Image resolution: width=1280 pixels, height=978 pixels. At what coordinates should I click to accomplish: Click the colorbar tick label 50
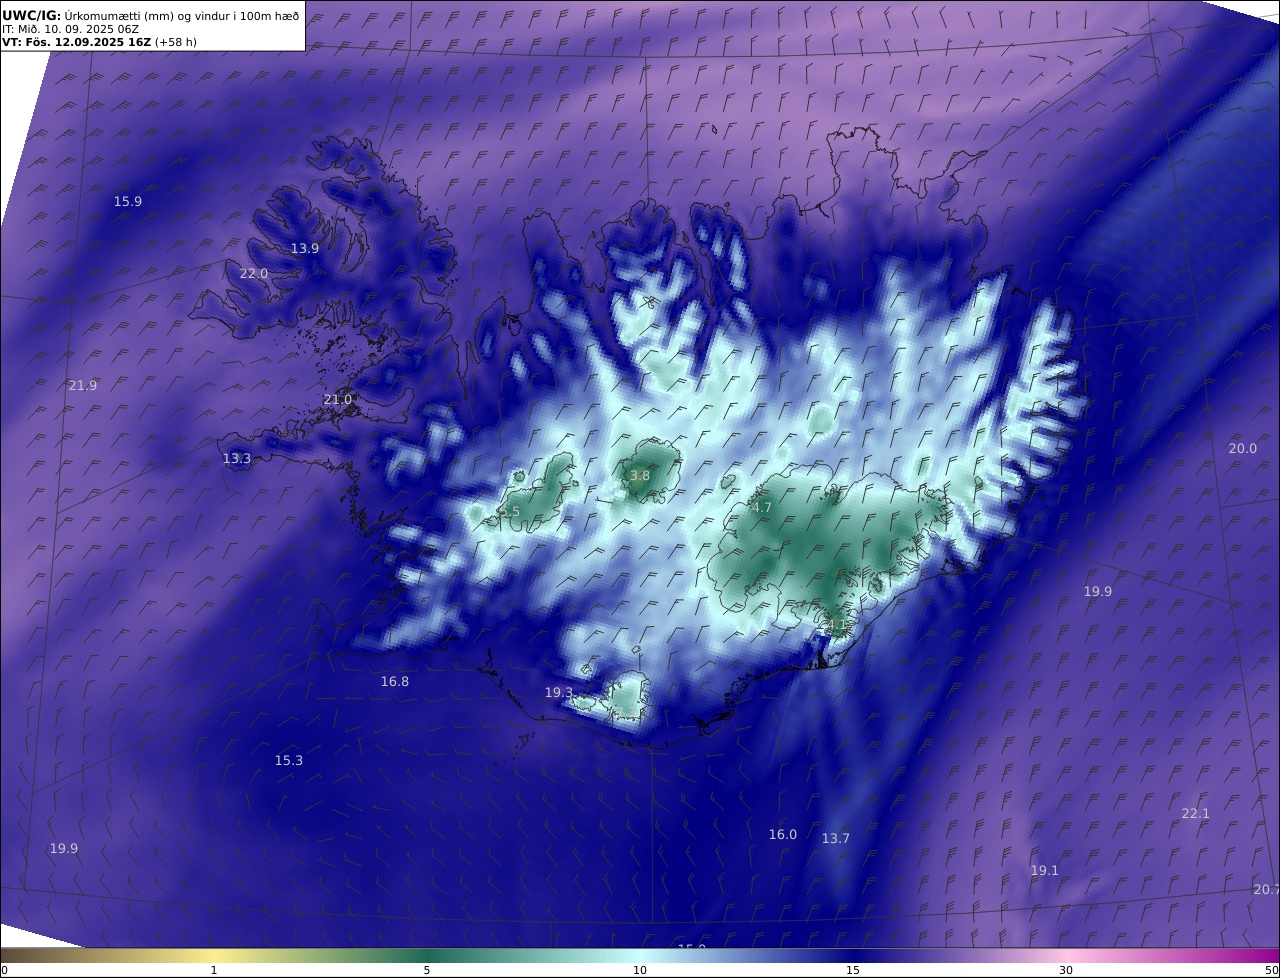[x=1271, y=970]
